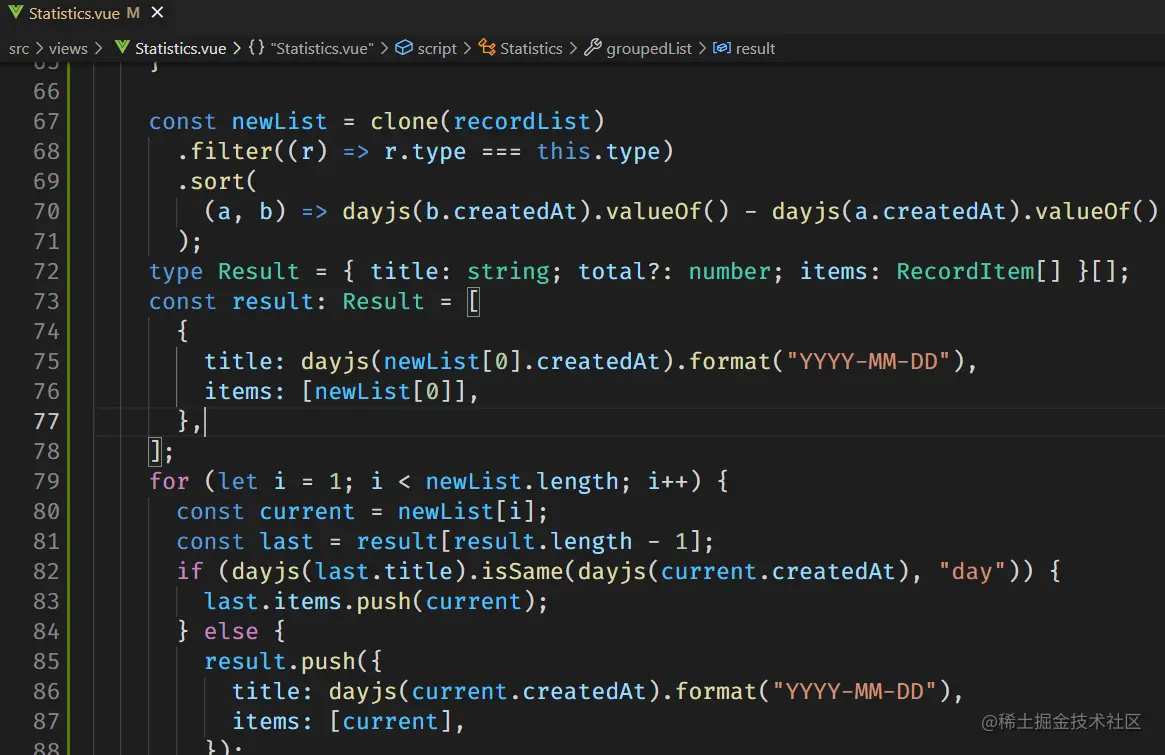
Task: Click "recordList" argument on line 67
Action: coord(522,121)
